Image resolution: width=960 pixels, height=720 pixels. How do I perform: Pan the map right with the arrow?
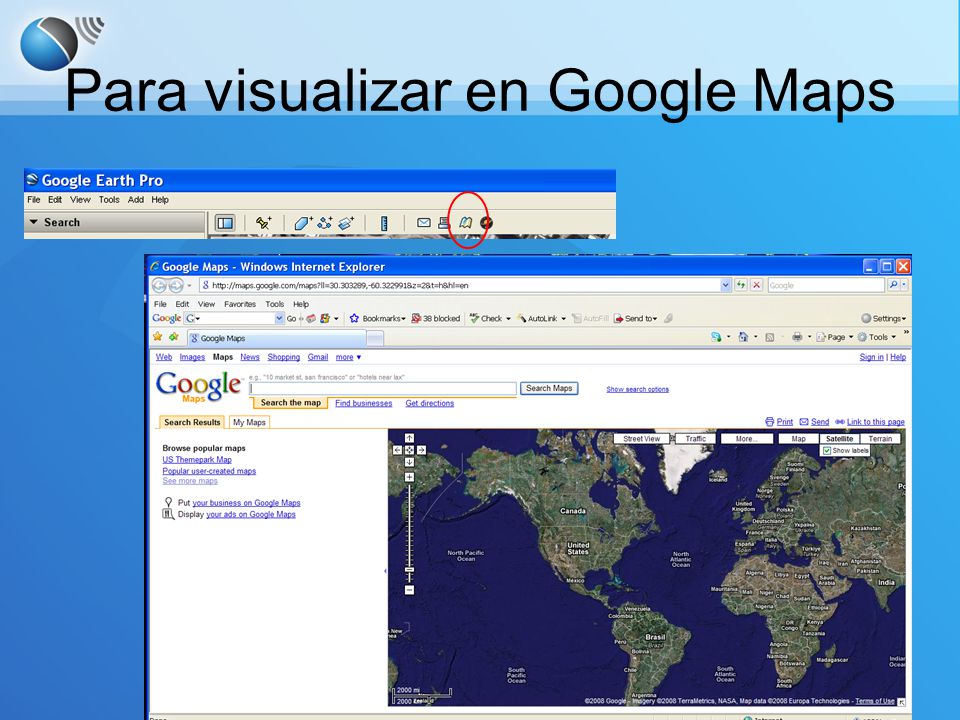click(421, 450)
